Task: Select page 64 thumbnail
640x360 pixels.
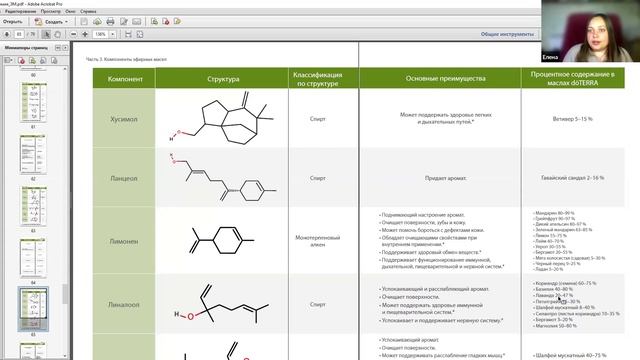Action: (x=33, y=258)
